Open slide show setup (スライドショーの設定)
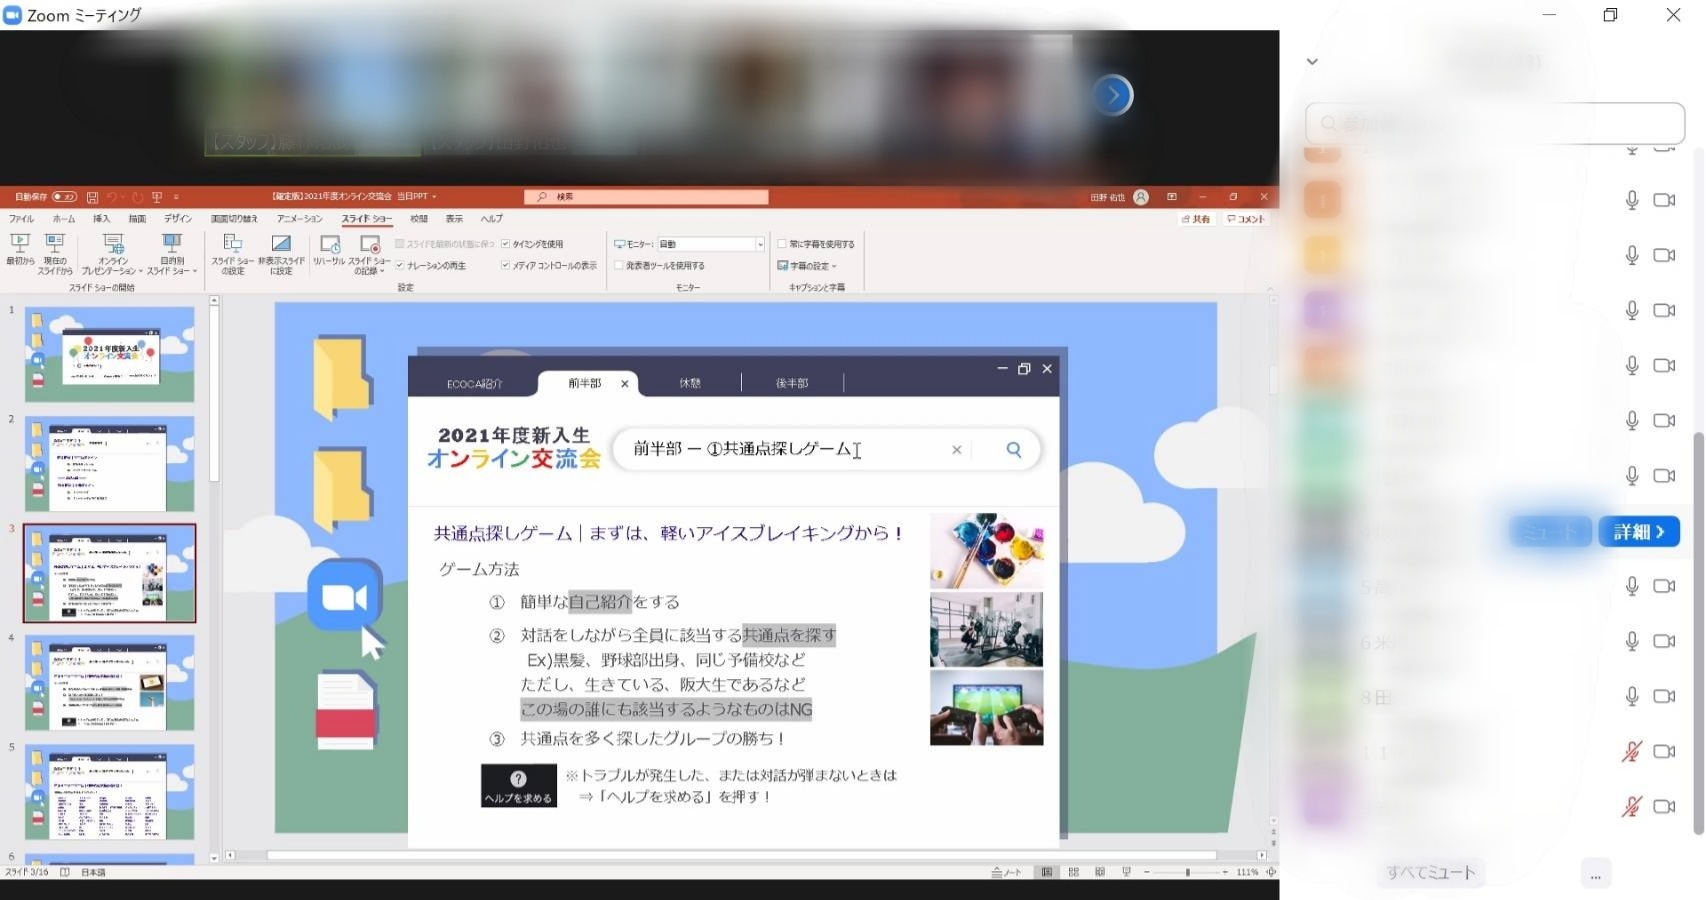The height and width of the screenshot is (900, 1706). tap(232, 256)
